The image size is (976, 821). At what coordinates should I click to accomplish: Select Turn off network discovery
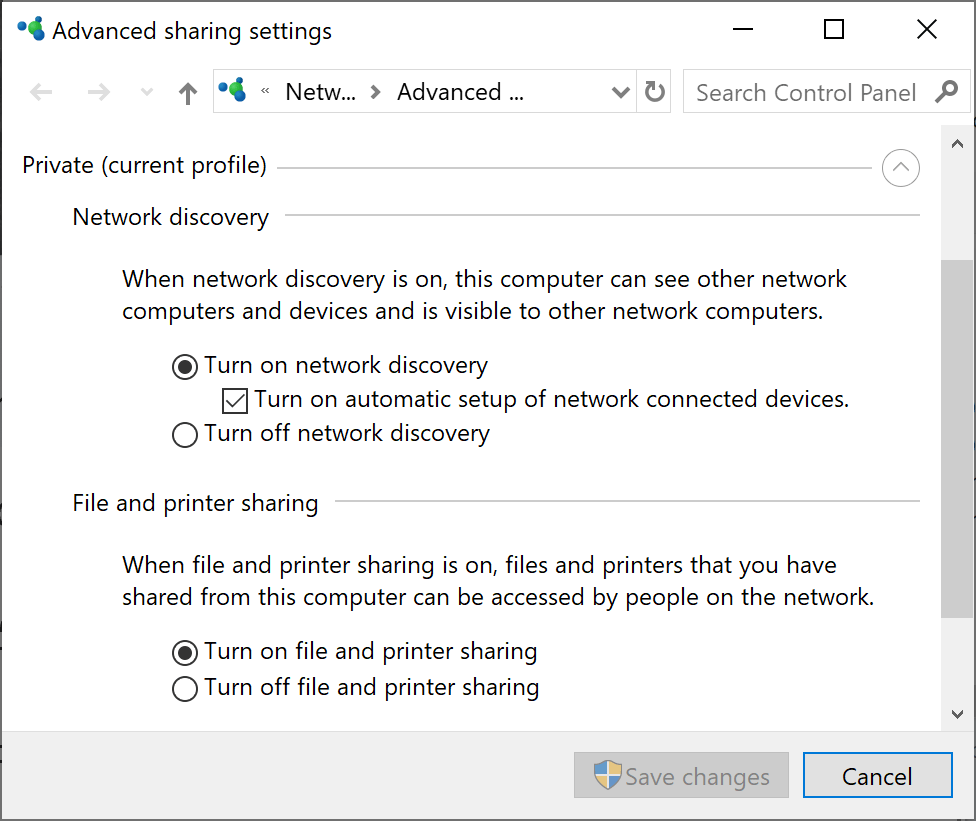point(184,434)
